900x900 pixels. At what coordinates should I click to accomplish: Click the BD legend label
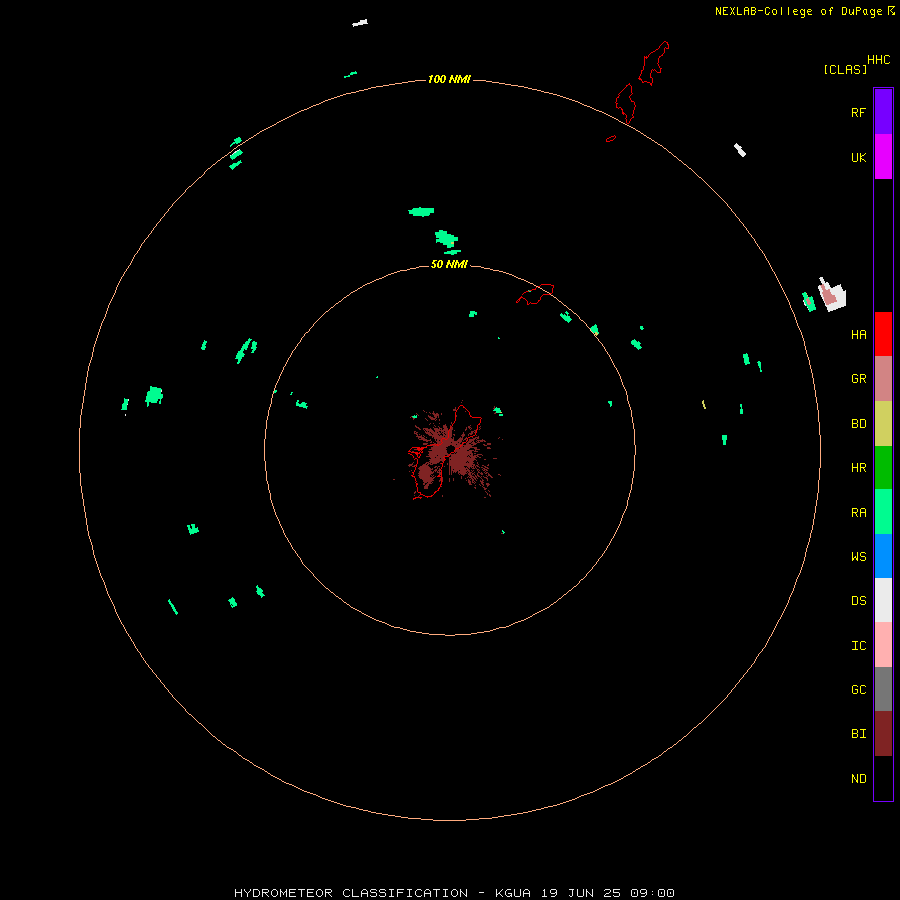858,424
